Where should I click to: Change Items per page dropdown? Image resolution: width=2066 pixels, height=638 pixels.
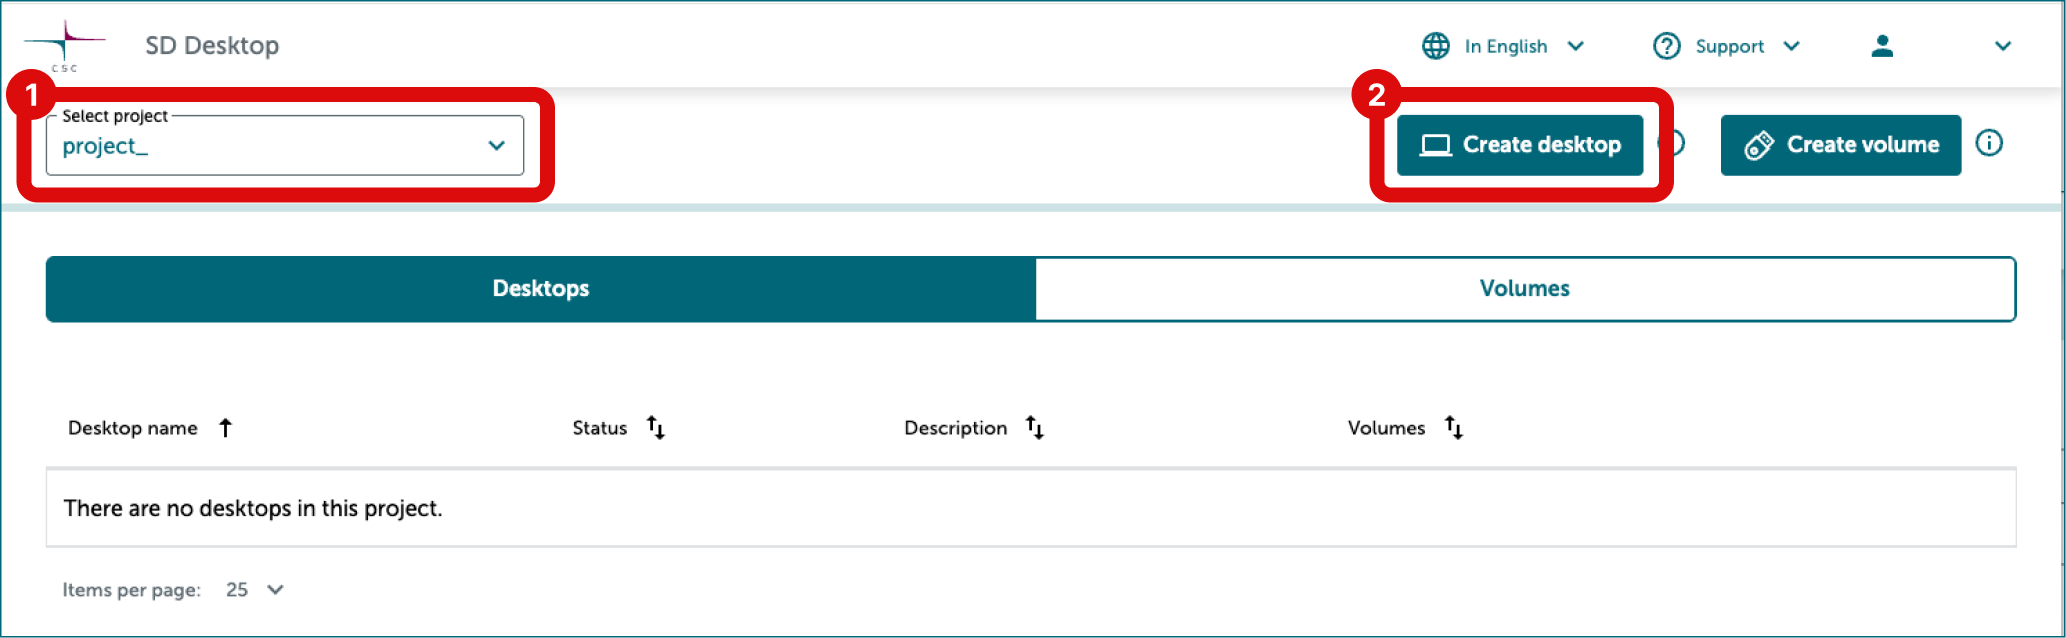click(255, 590)
